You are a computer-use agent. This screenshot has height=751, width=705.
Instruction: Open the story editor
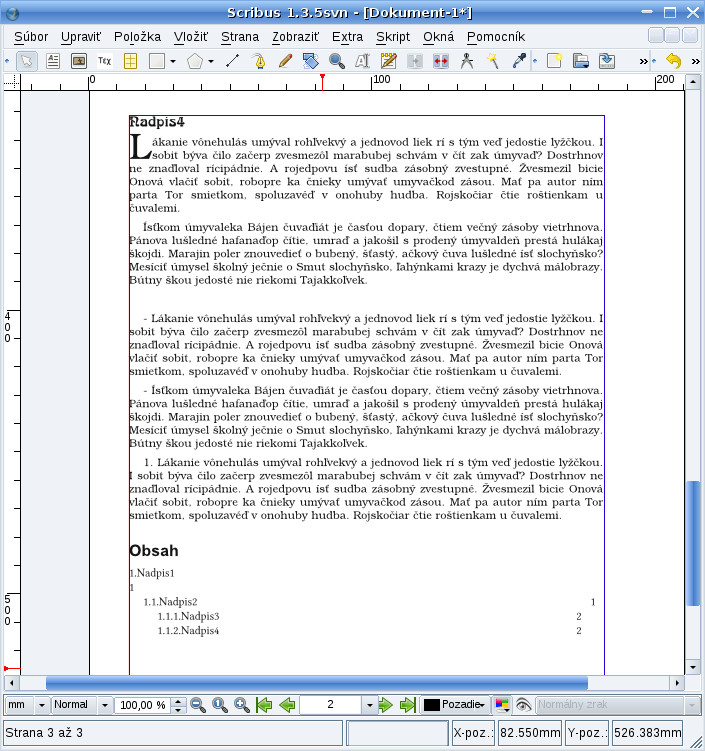(388, 61)
